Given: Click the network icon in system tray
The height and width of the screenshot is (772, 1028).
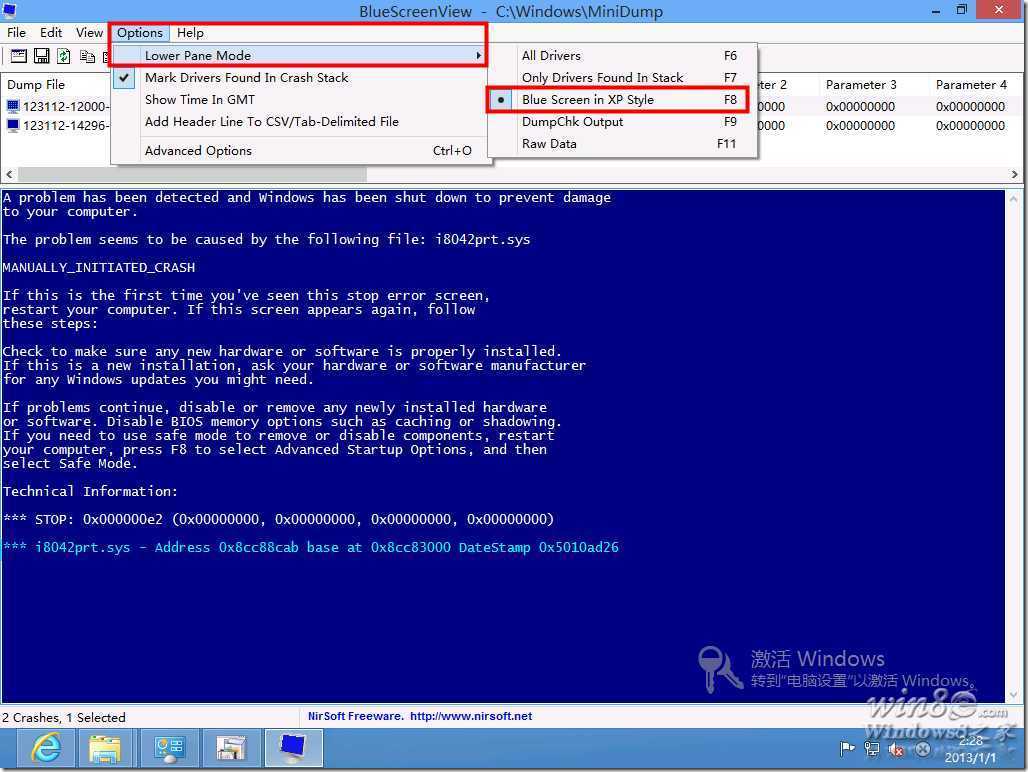Looking at the screenshot, I should pyautogui.click(x=872, y=748).
